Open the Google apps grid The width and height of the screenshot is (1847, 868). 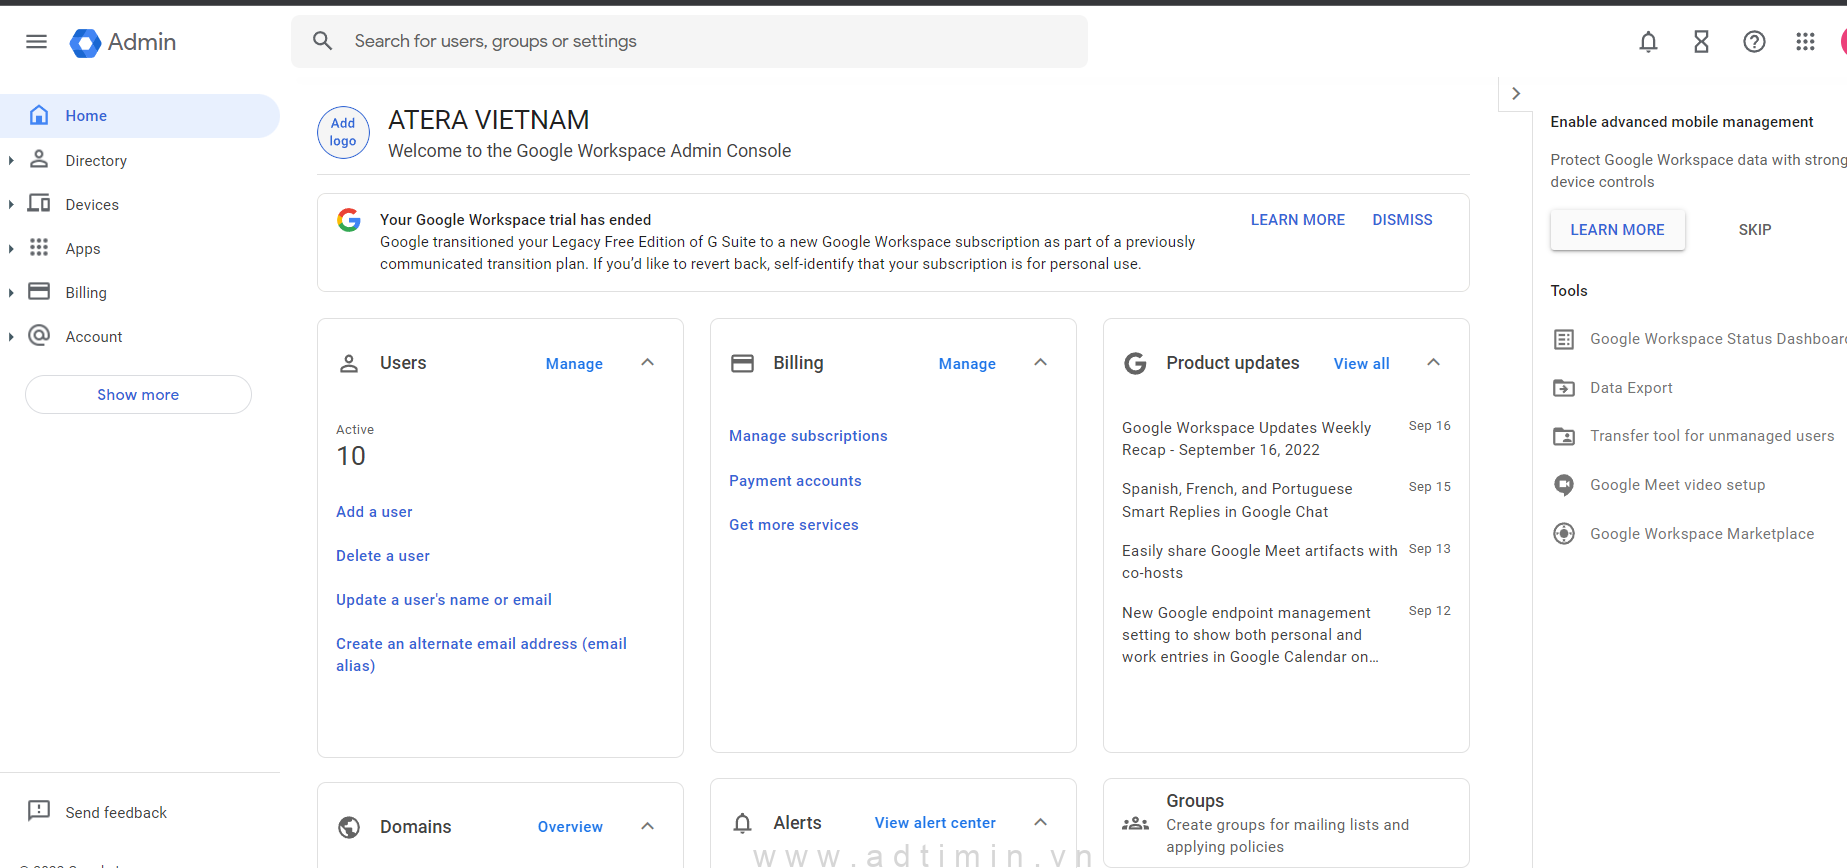pyautogui.click(x=1805, y=42)
